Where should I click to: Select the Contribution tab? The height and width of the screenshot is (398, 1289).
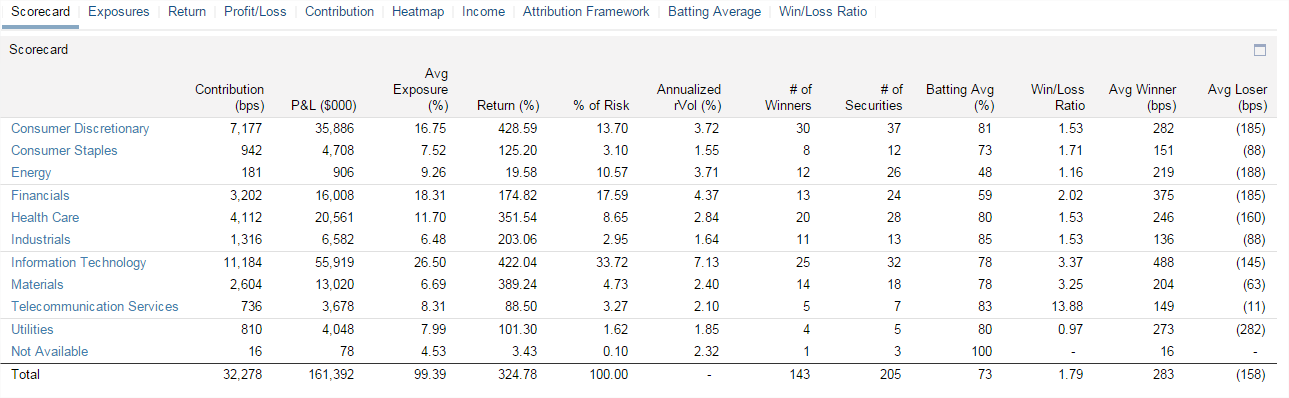[x=339, y=12]
